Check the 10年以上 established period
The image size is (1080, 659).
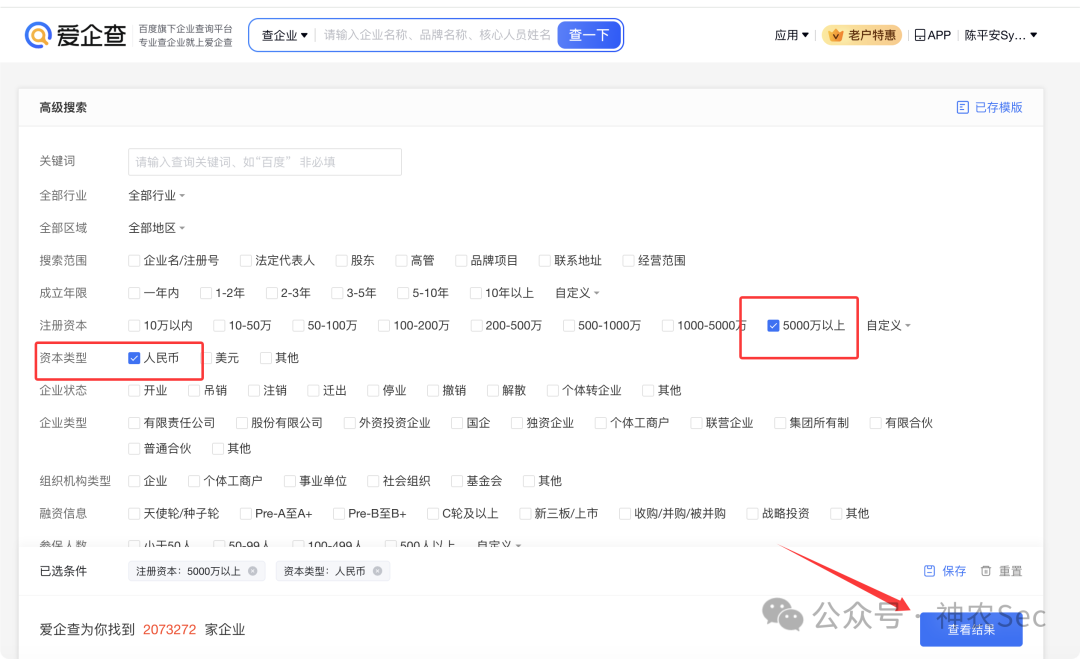point(475,293)
